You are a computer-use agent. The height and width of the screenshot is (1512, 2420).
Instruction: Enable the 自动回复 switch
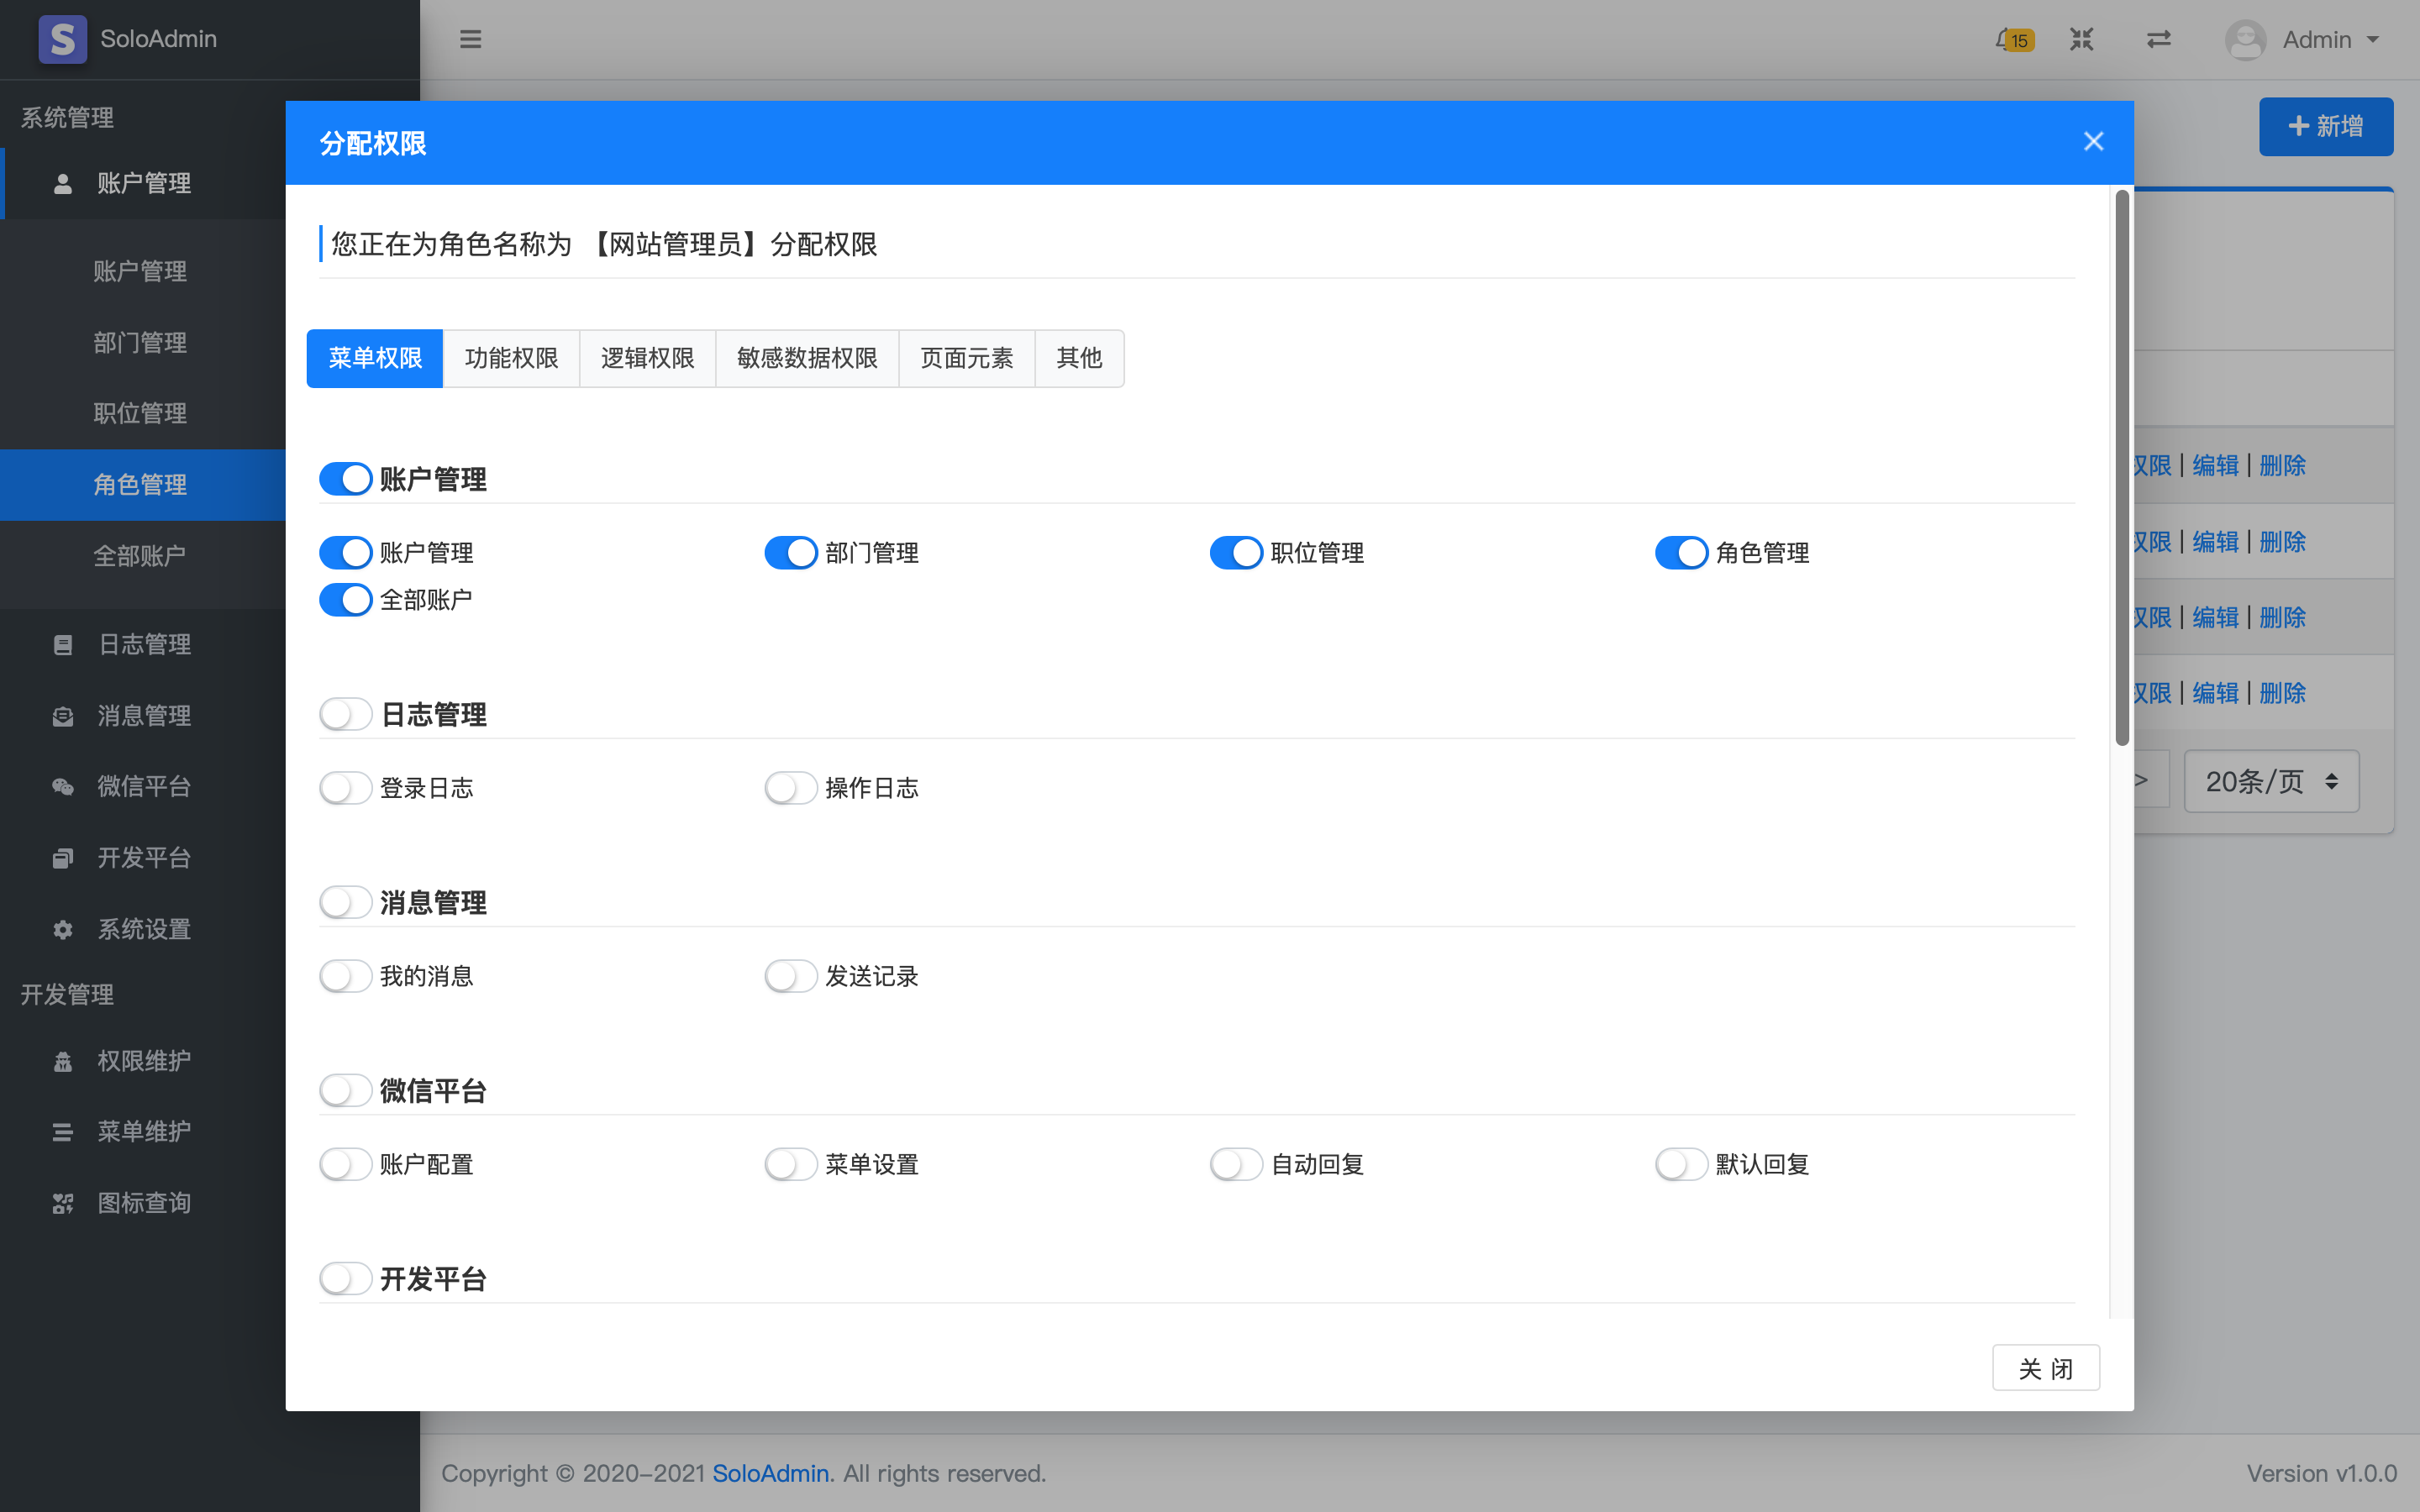pos(1236,1163)
